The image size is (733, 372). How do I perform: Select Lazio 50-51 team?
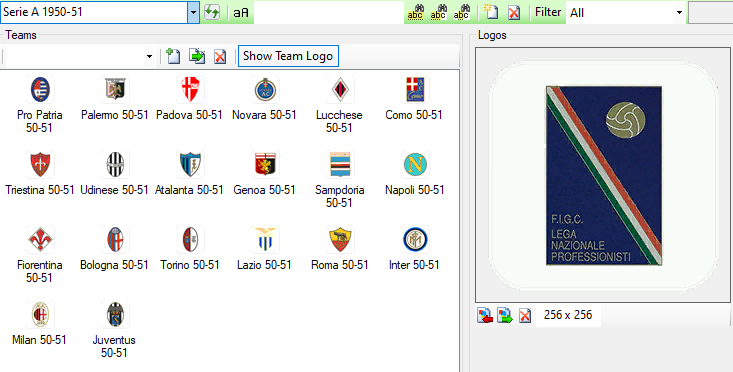click(x=264, y=249)
